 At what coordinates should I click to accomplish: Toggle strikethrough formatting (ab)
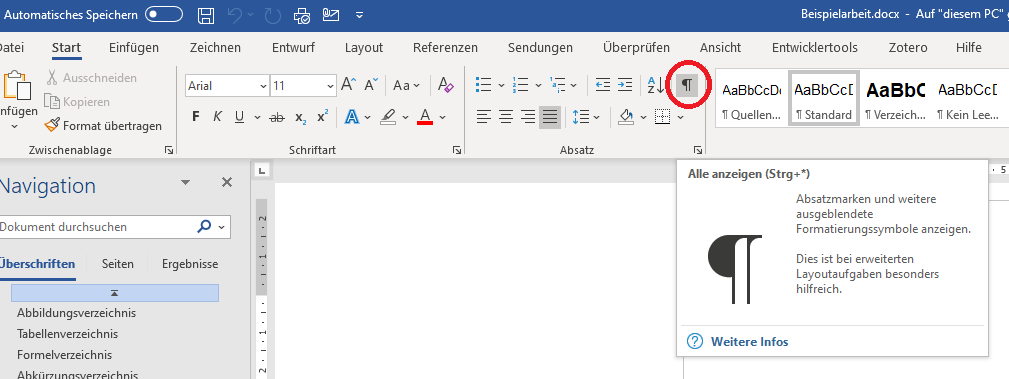point(277,117)
